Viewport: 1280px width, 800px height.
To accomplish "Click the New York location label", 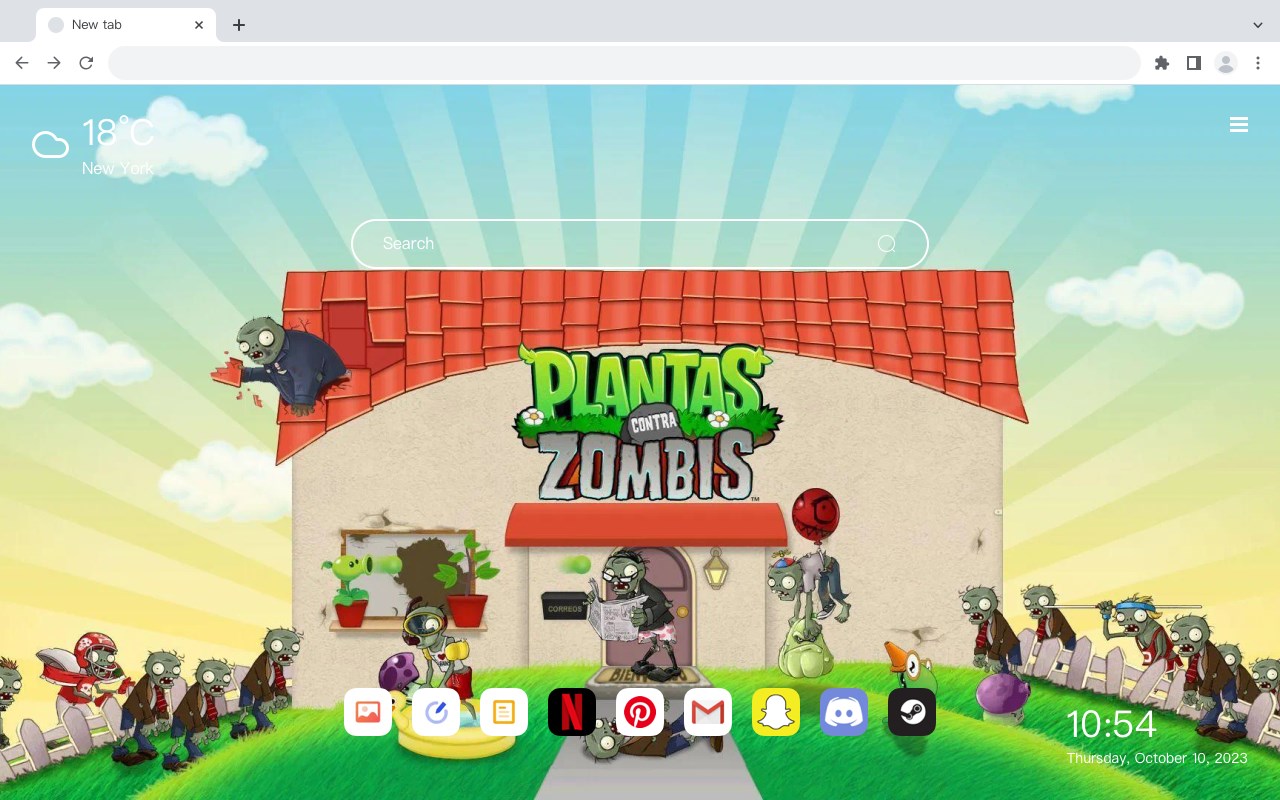I will pos(118,169).
